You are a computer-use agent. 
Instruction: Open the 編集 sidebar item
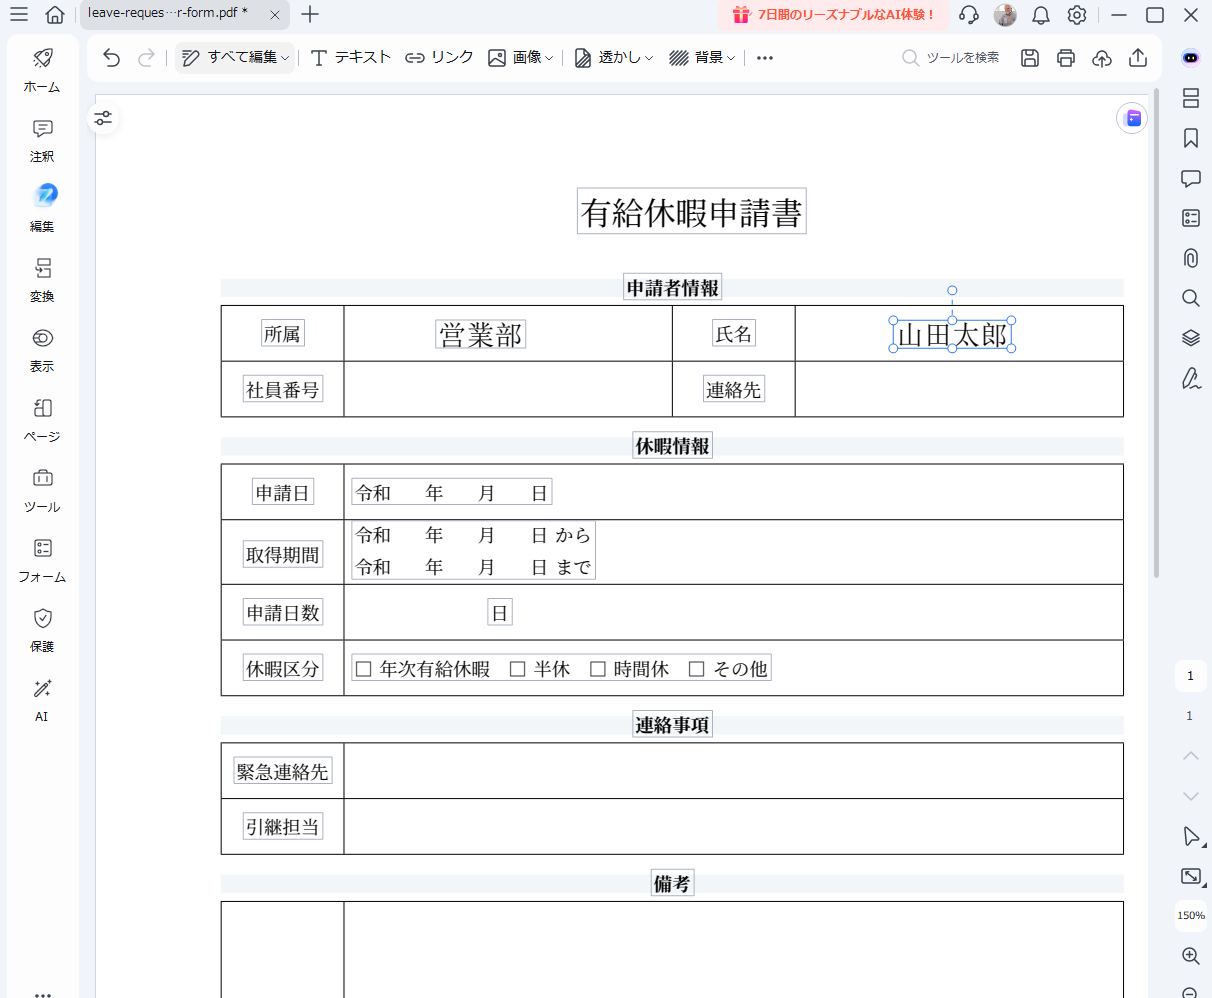(x=42, y=209)
